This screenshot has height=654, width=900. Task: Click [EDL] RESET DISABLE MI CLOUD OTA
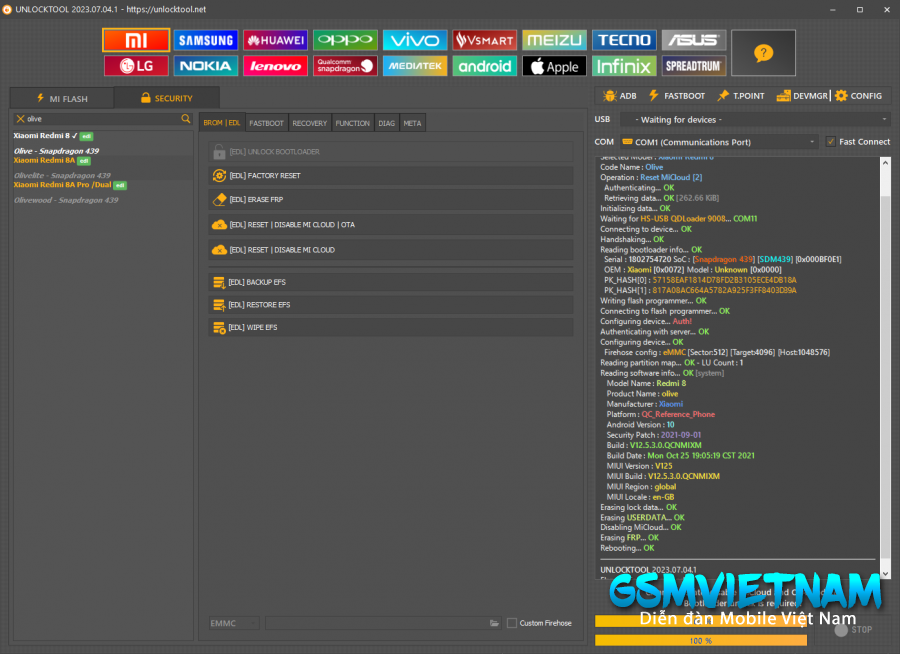coord(391,225)
